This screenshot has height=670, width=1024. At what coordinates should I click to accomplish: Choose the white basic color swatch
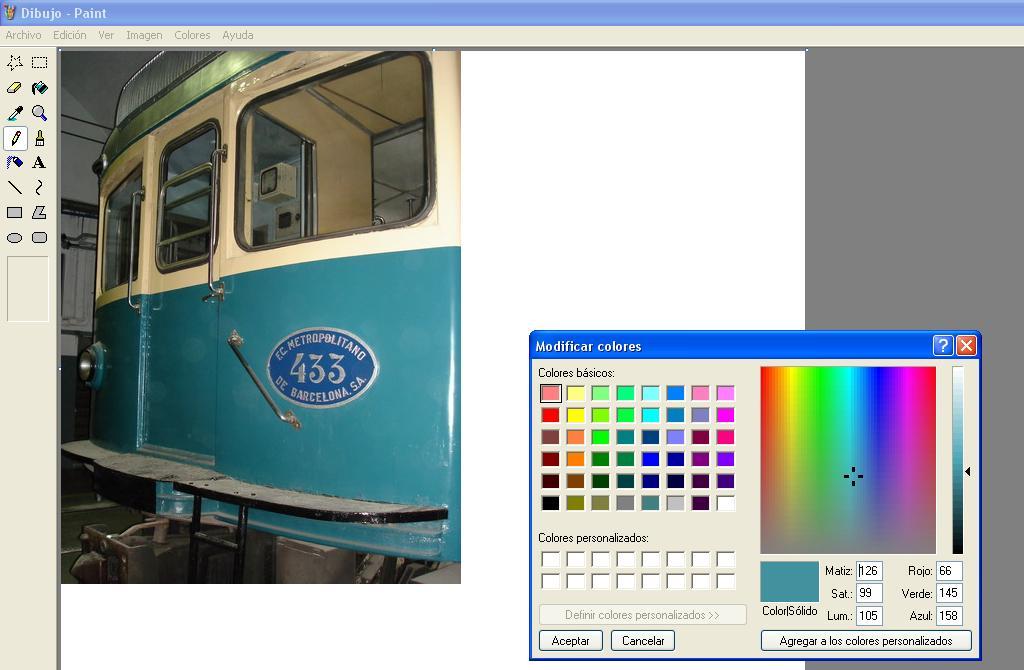(x=726, y=503)
